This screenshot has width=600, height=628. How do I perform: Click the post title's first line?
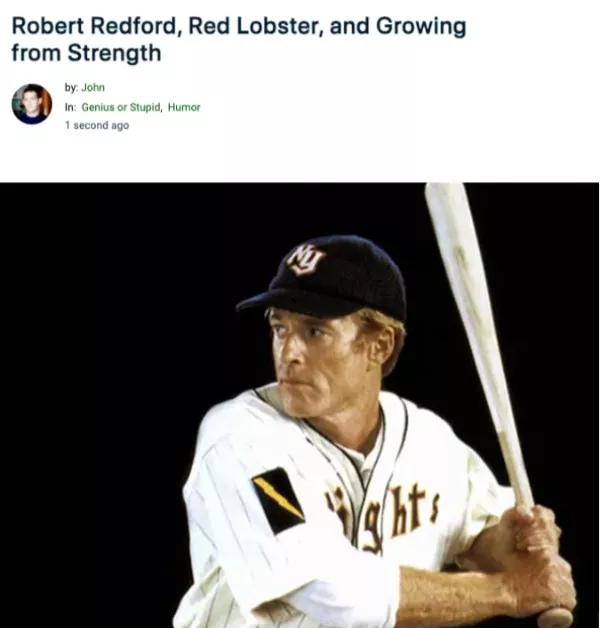pos(238,26)
